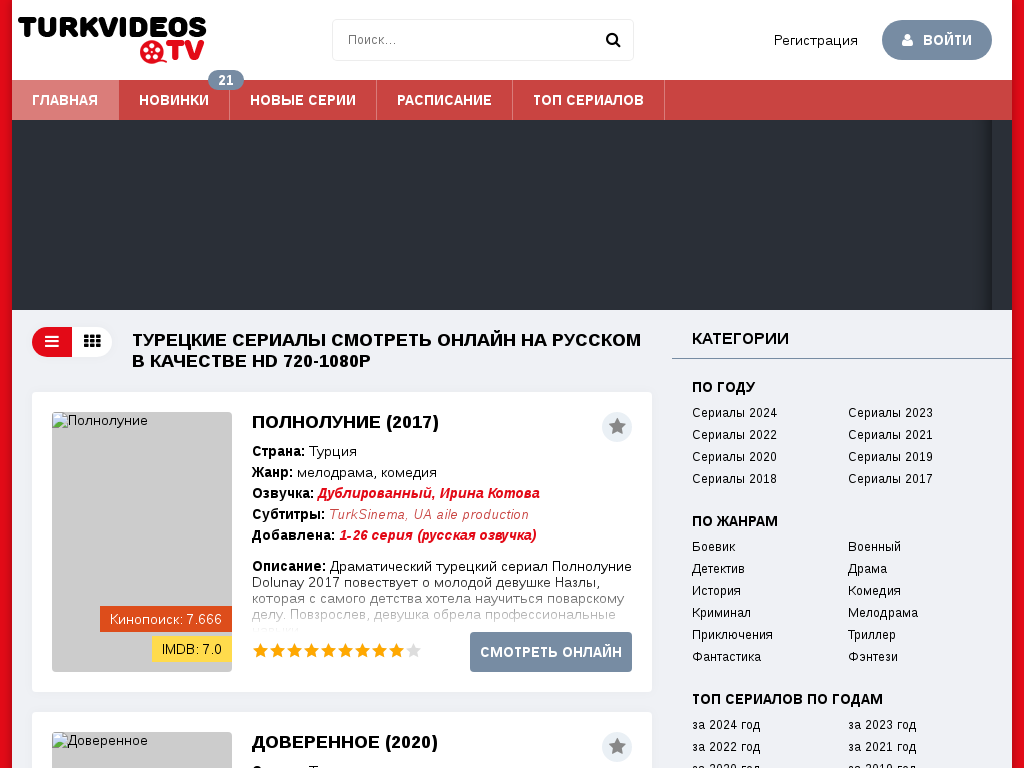Open the Расписание page
Image resolution: width=1024 pixels, height=768 pixels.
coord(445,100)
